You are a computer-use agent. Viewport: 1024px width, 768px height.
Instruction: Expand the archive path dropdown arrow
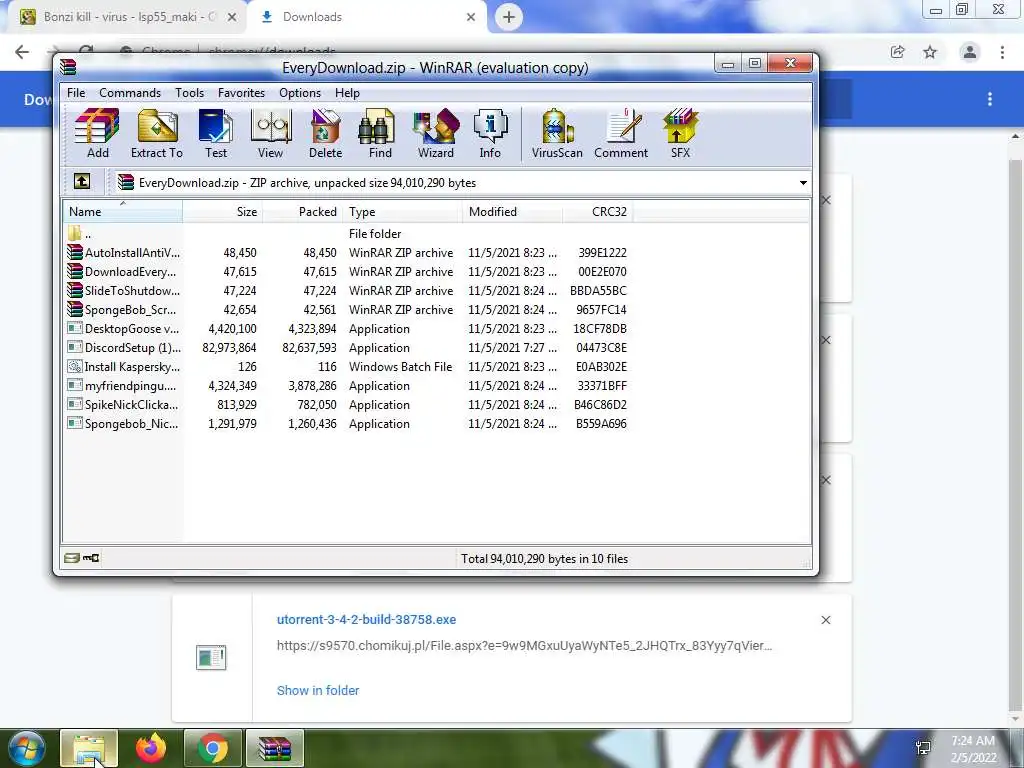point(803,183)
